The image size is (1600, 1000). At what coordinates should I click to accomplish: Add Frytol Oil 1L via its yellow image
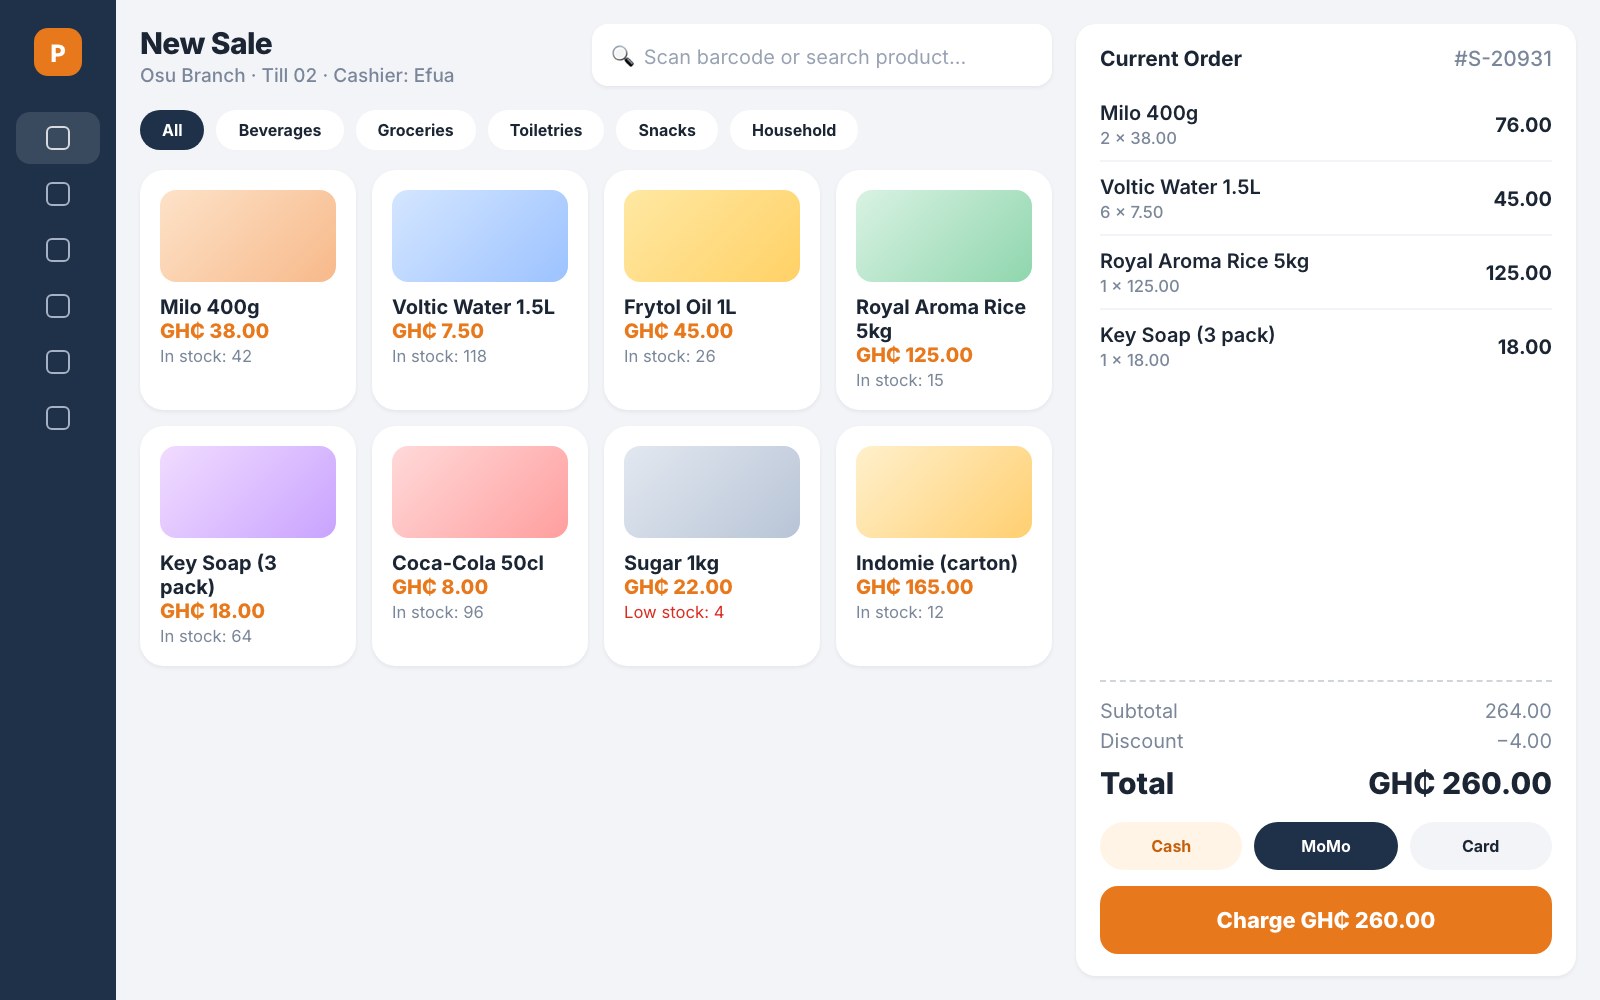click(x=712, y=236)
